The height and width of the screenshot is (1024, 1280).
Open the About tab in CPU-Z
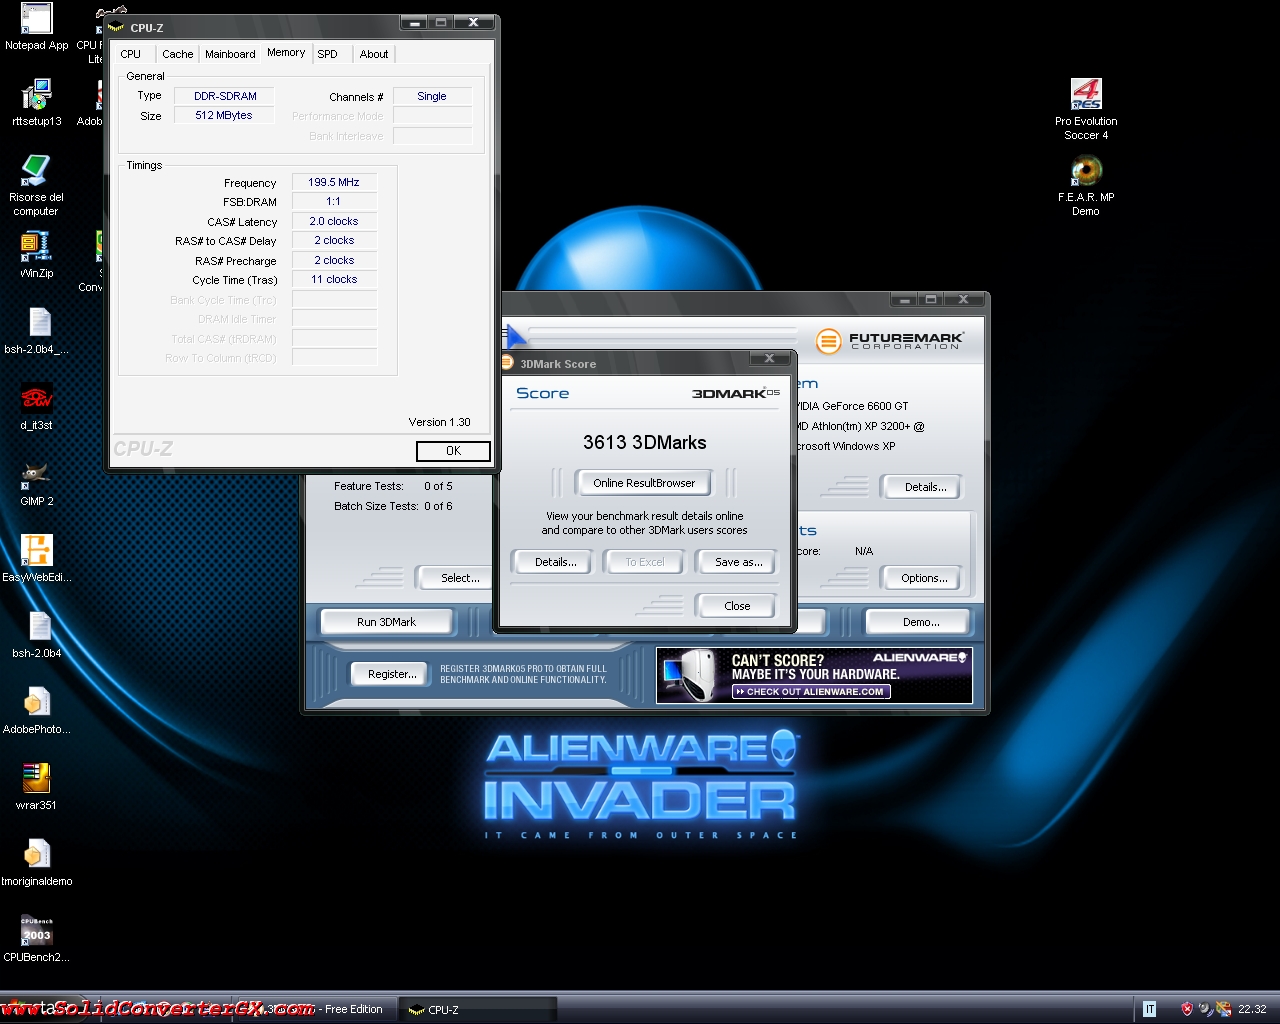pos(374,54)
